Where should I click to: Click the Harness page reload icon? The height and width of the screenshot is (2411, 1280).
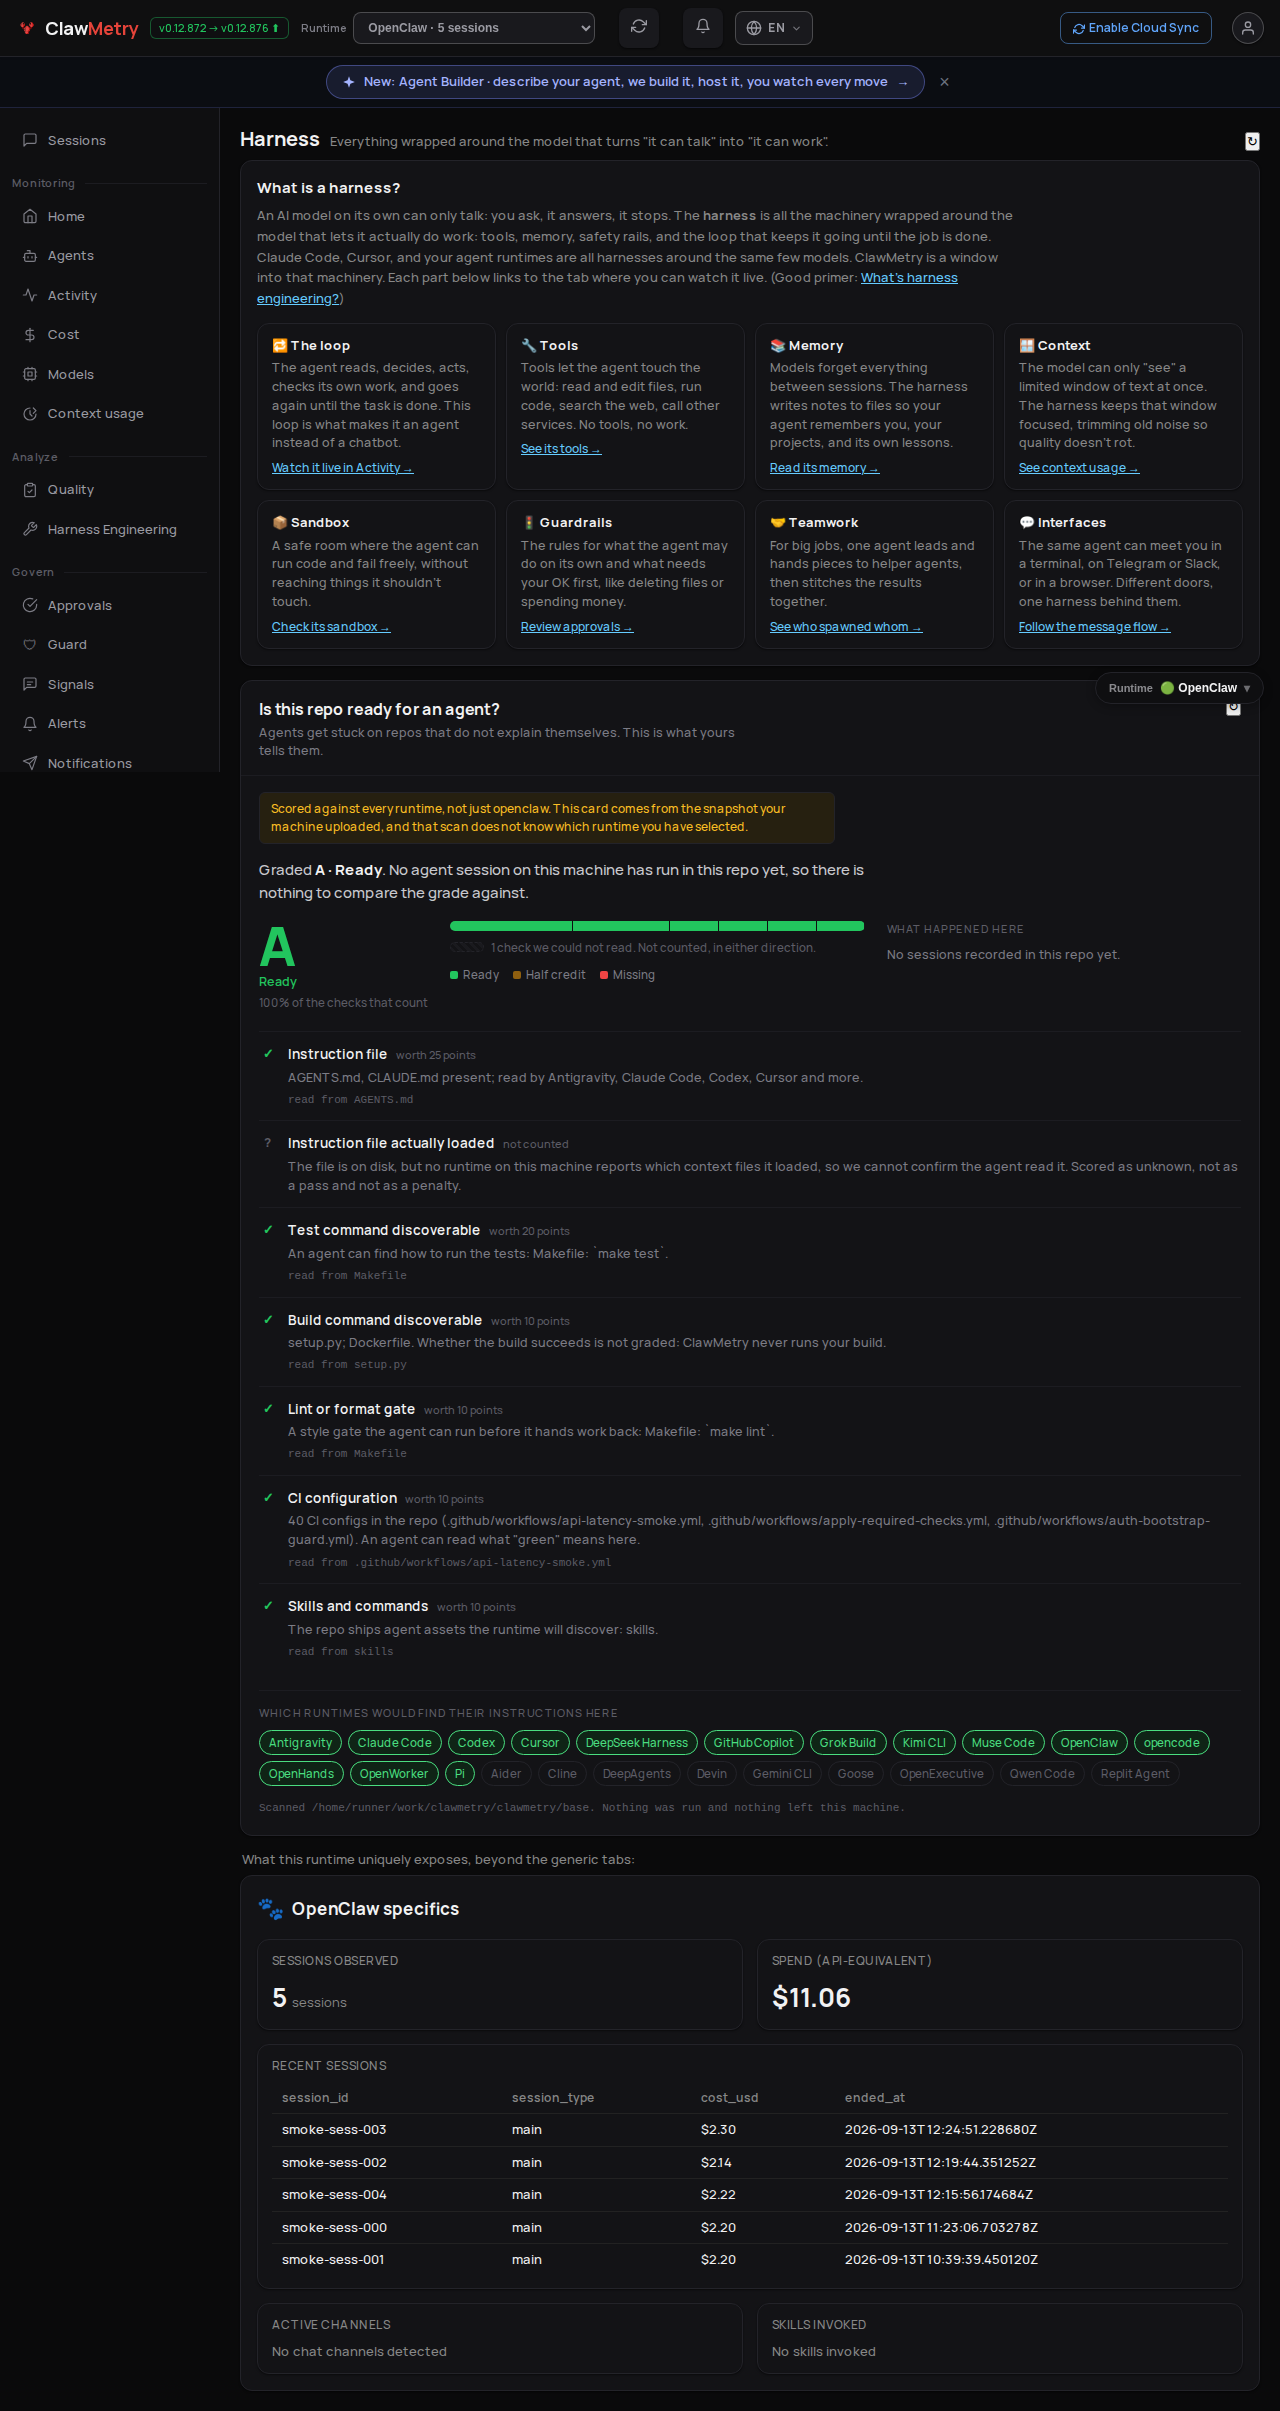1252,141
